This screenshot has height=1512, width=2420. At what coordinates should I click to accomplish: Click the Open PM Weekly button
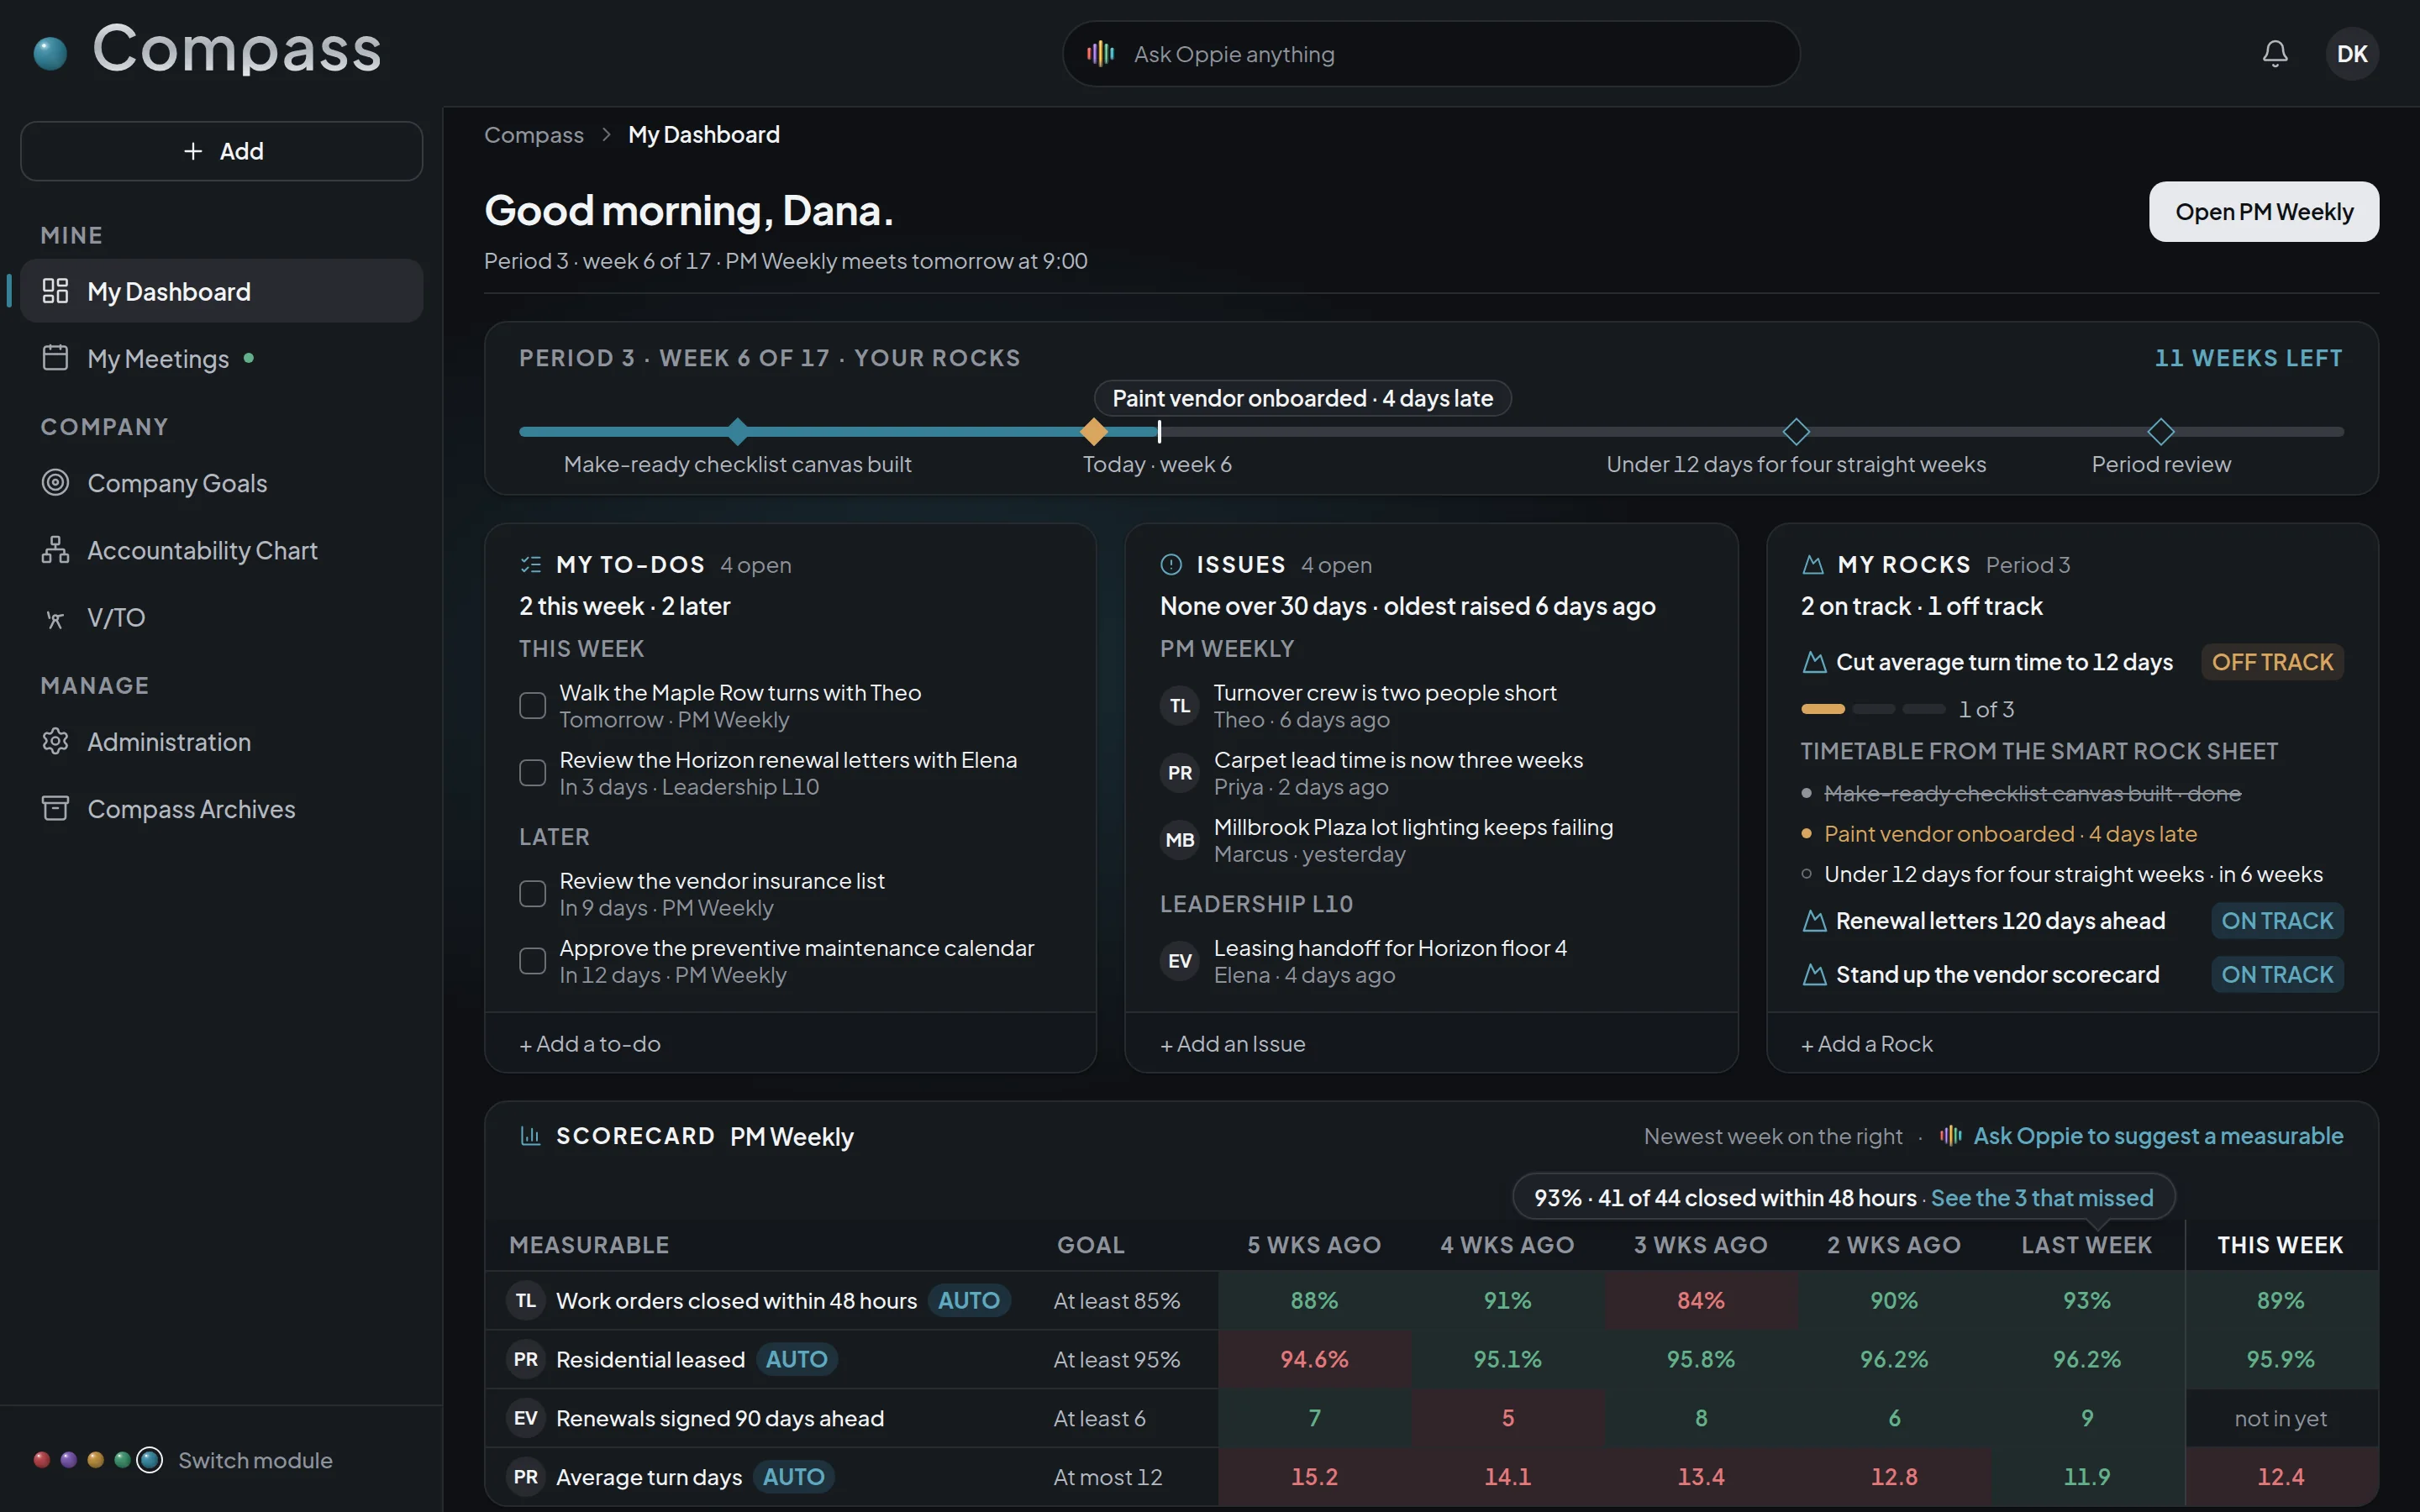click(x=2264, y=212)
